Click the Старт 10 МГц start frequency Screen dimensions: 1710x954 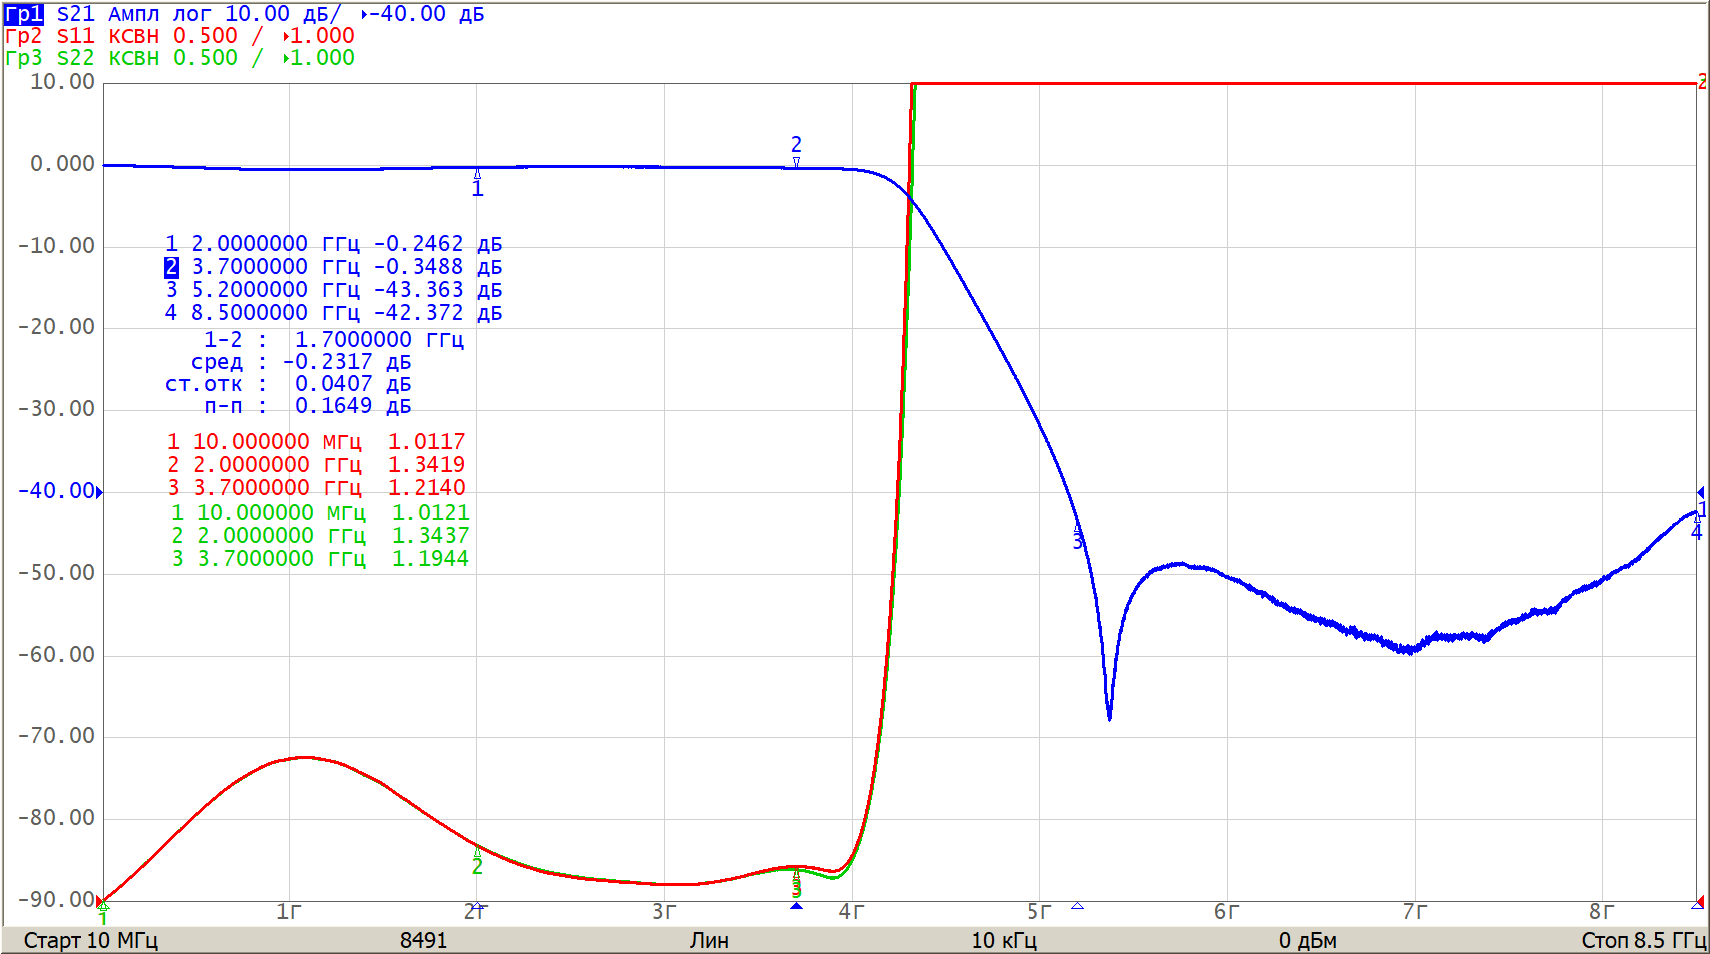click(x=91, y=940)
